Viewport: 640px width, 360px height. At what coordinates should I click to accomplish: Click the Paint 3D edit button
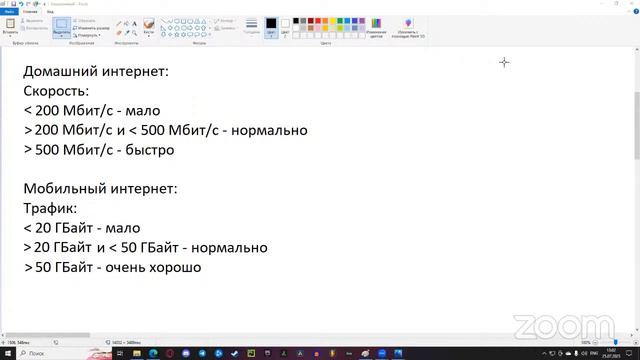tap(408, 28)
